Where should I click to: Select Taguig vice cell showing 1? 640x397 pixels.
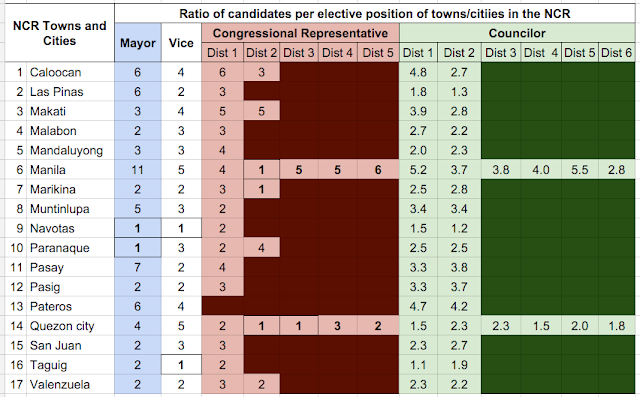(181, 365)
